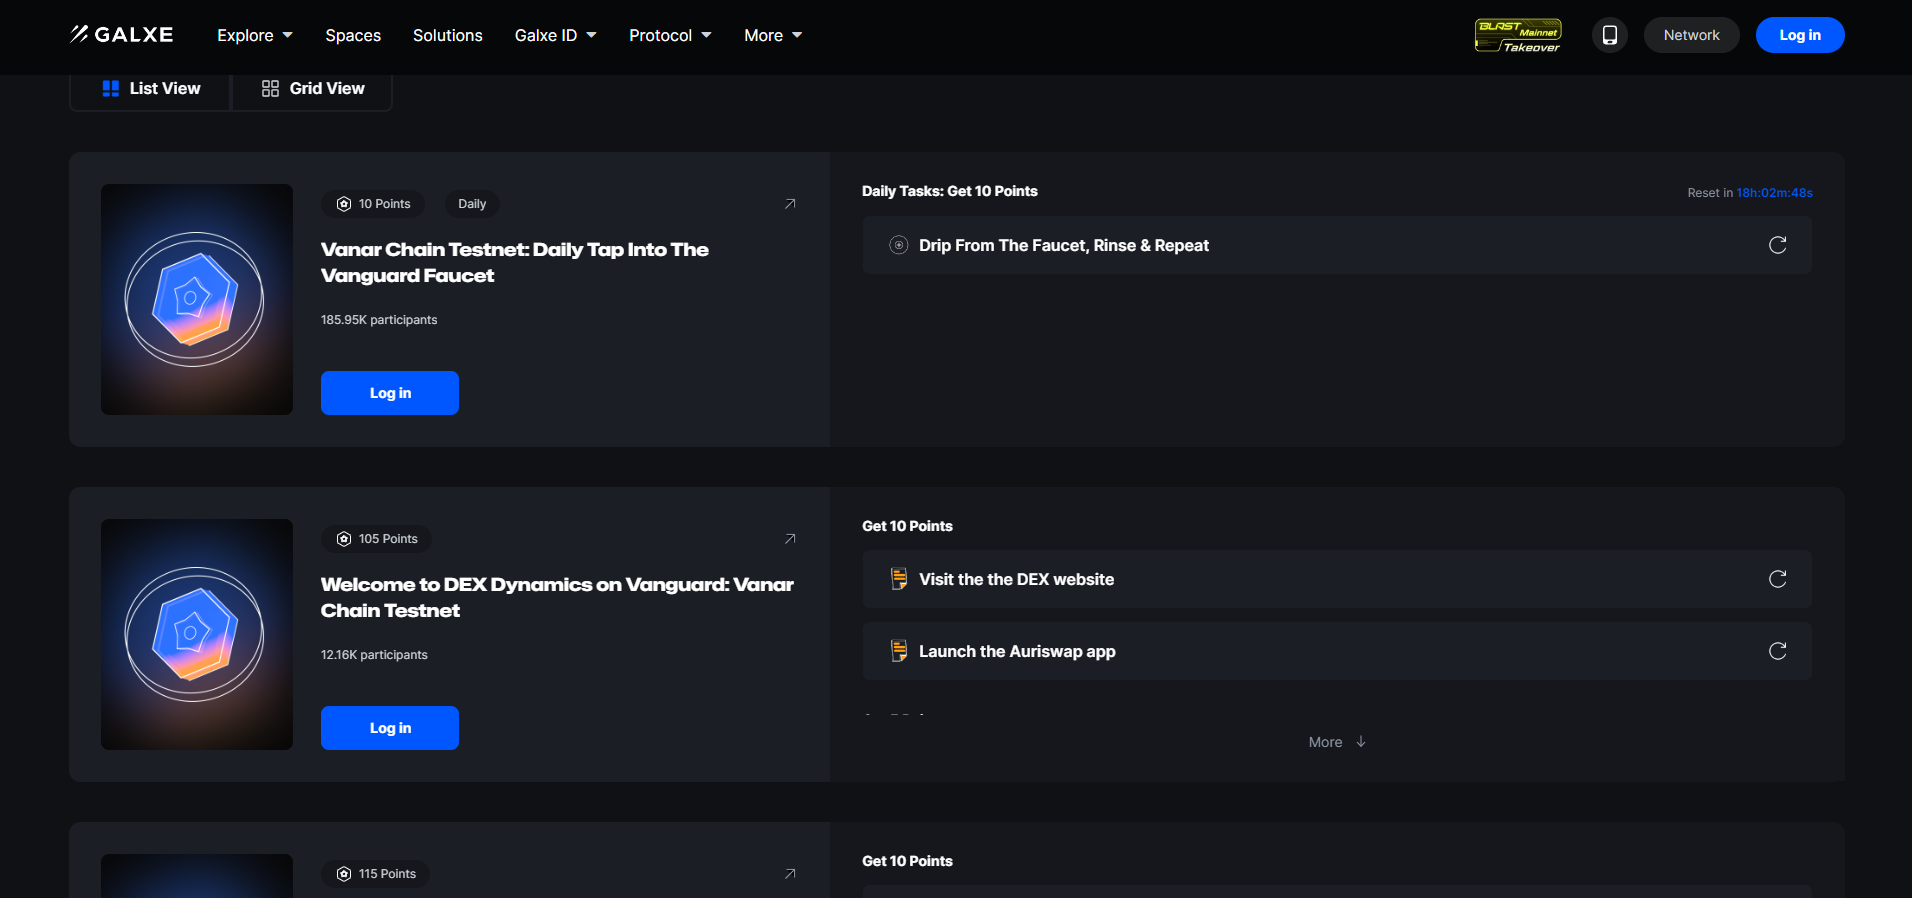Click the Daily Tasks: Get 10 Points heading

[950, 191]
